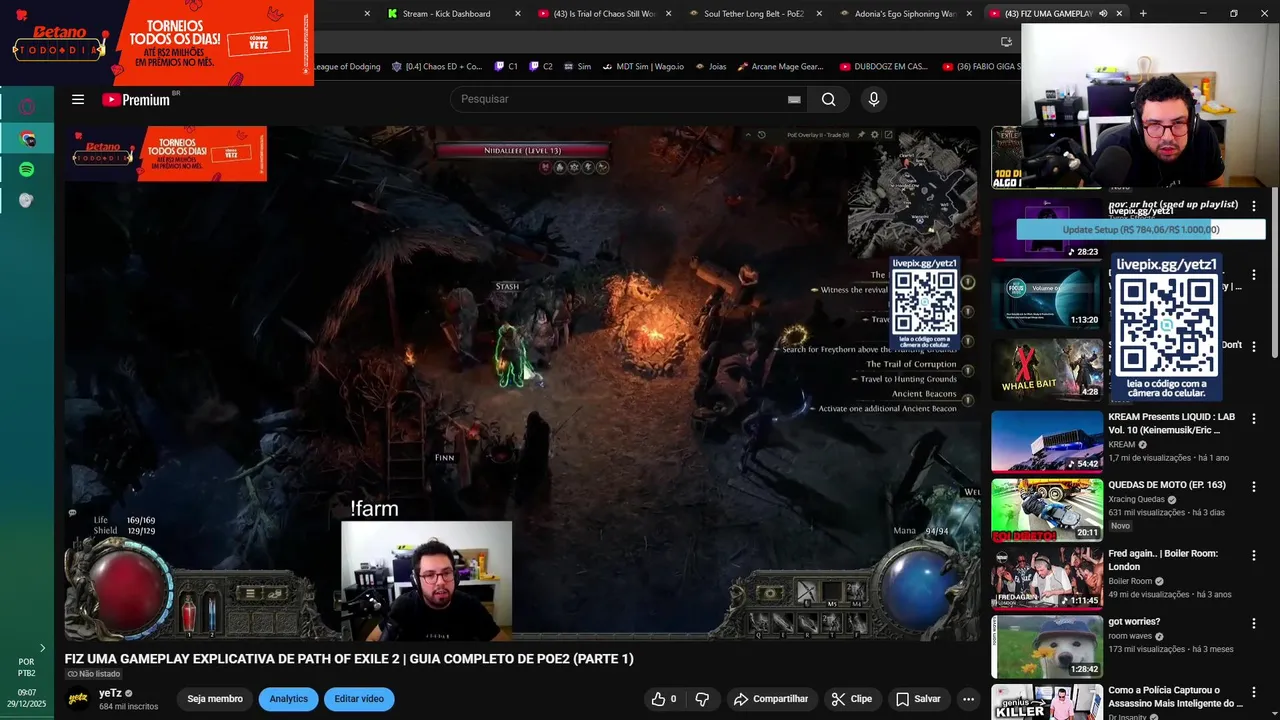This screenshot has width=1280, height=720.
Task: Click the cast icon in the address bar
Action: click(1006, 41)
